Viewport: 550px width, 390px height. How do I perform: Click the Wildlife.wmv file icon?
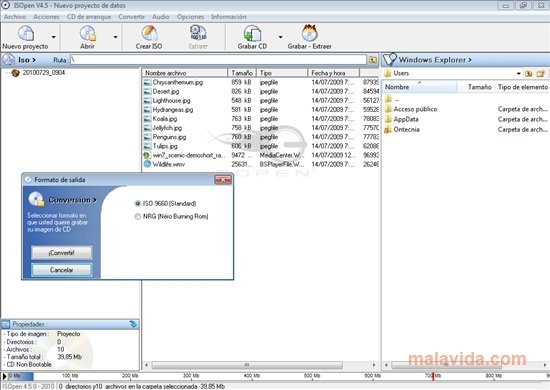point(147,164)
